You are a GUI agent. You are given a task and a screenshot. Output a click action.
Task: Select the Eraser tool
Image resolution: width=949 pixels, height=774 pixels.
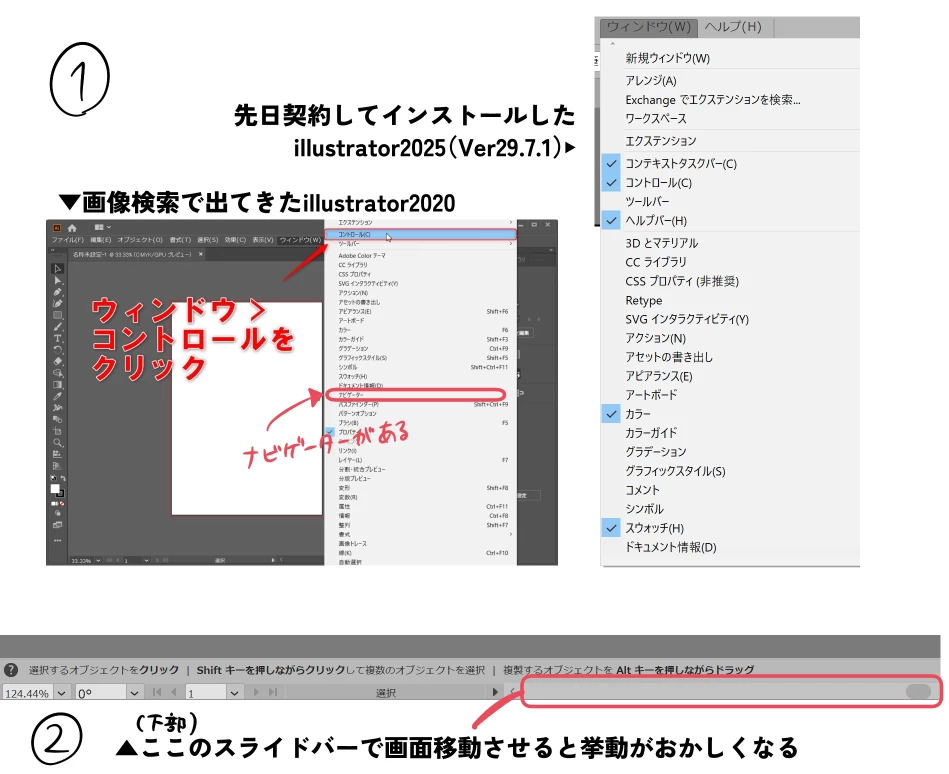[57, 361]
